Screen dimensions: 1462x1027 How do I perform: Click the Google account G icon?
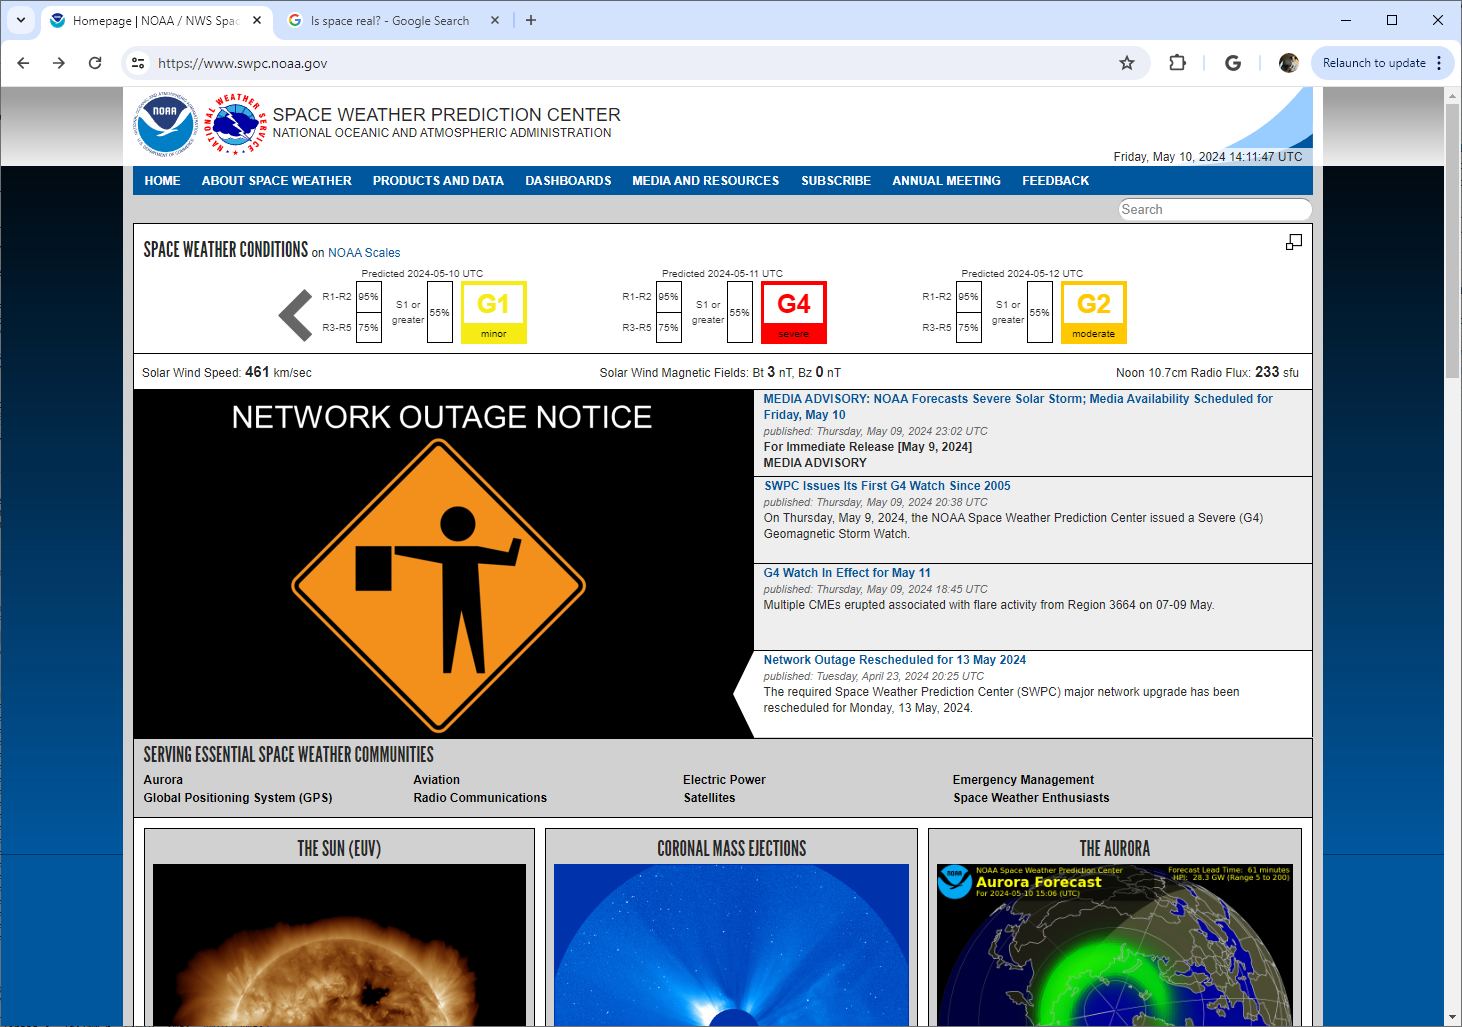[x=1233, y=63]
